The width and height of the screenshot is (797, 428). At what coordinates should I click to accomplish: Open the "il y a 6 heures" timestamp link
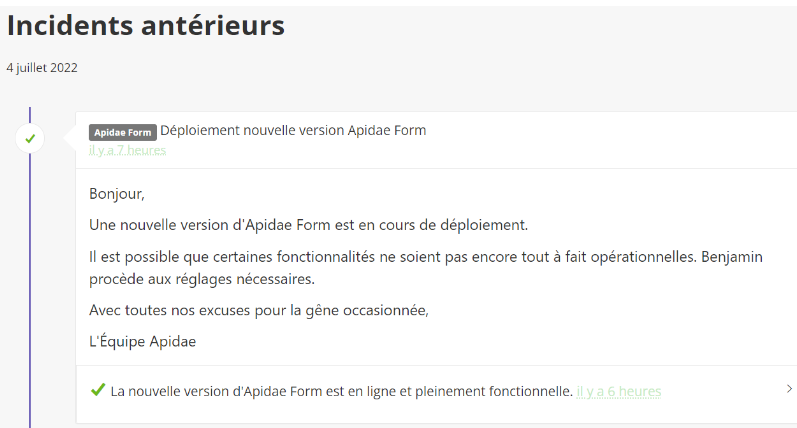click(x=619, y=391)
